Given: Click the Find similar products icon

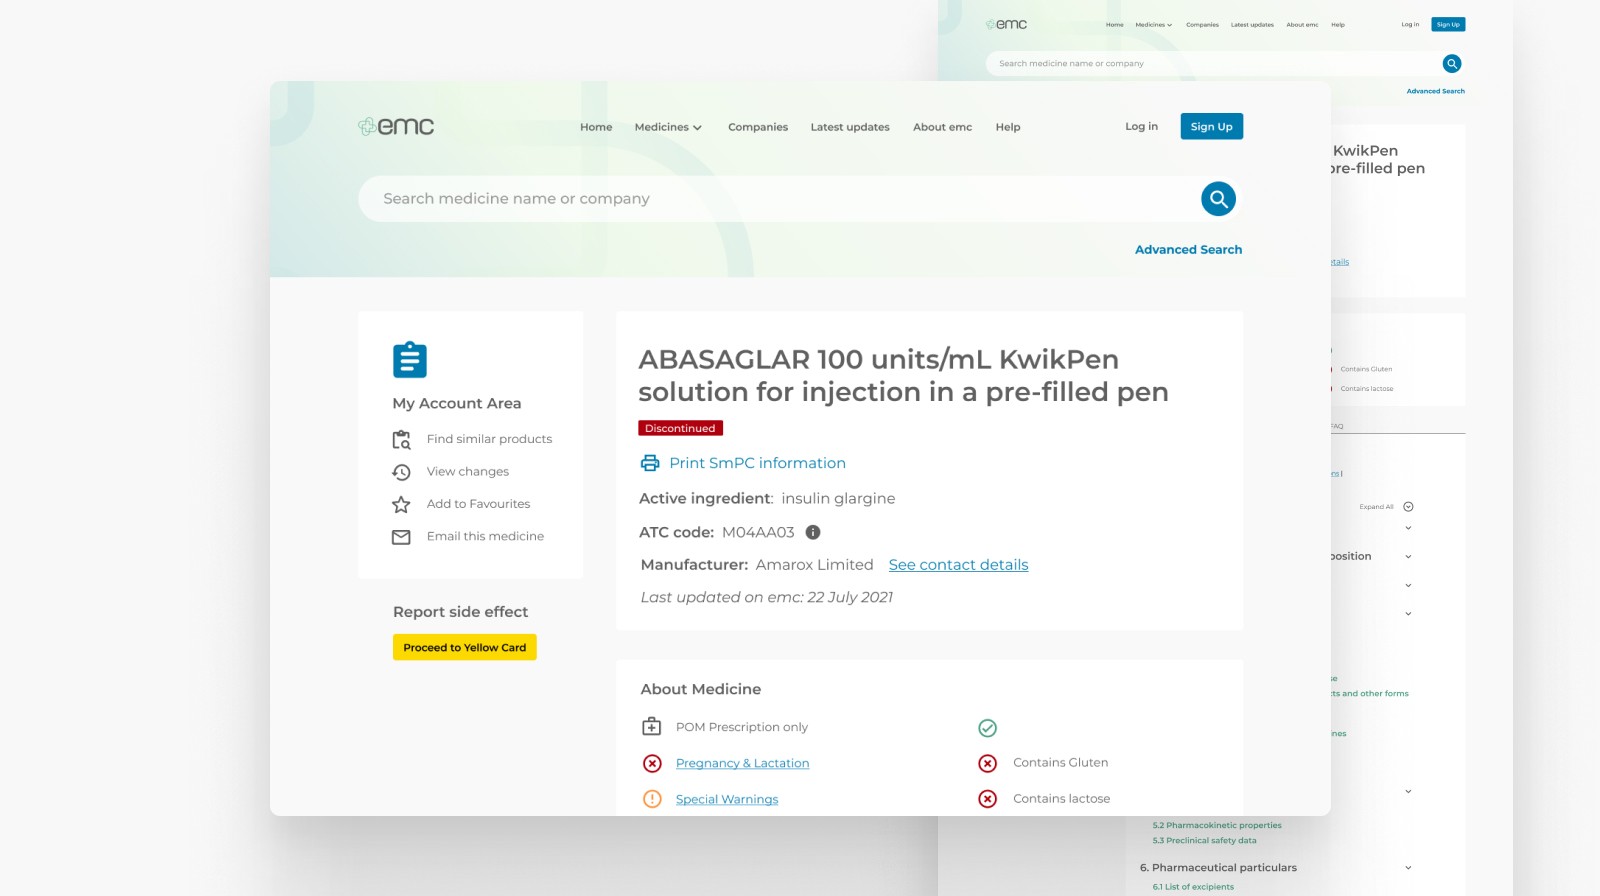Looking at the screenshot, I should coord(401,440).
